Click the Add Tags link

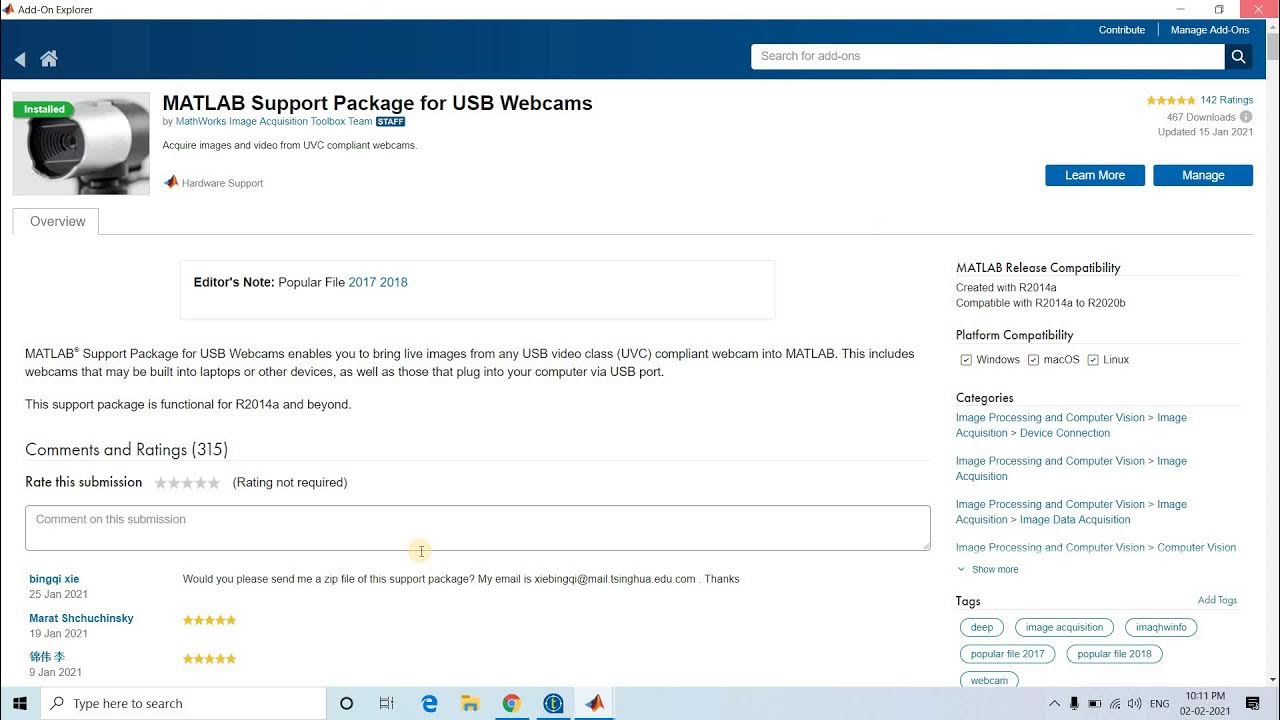pyautogui.click(x=1217, y=600)
